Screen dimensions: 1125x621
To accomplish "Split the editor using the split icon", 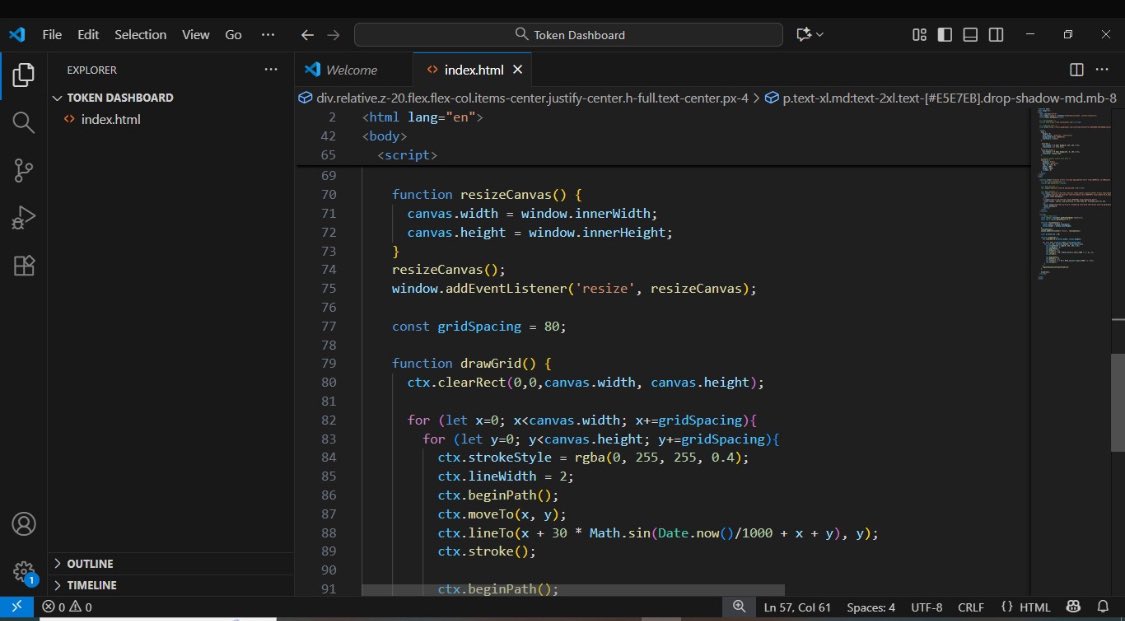I will point(1075,69).
